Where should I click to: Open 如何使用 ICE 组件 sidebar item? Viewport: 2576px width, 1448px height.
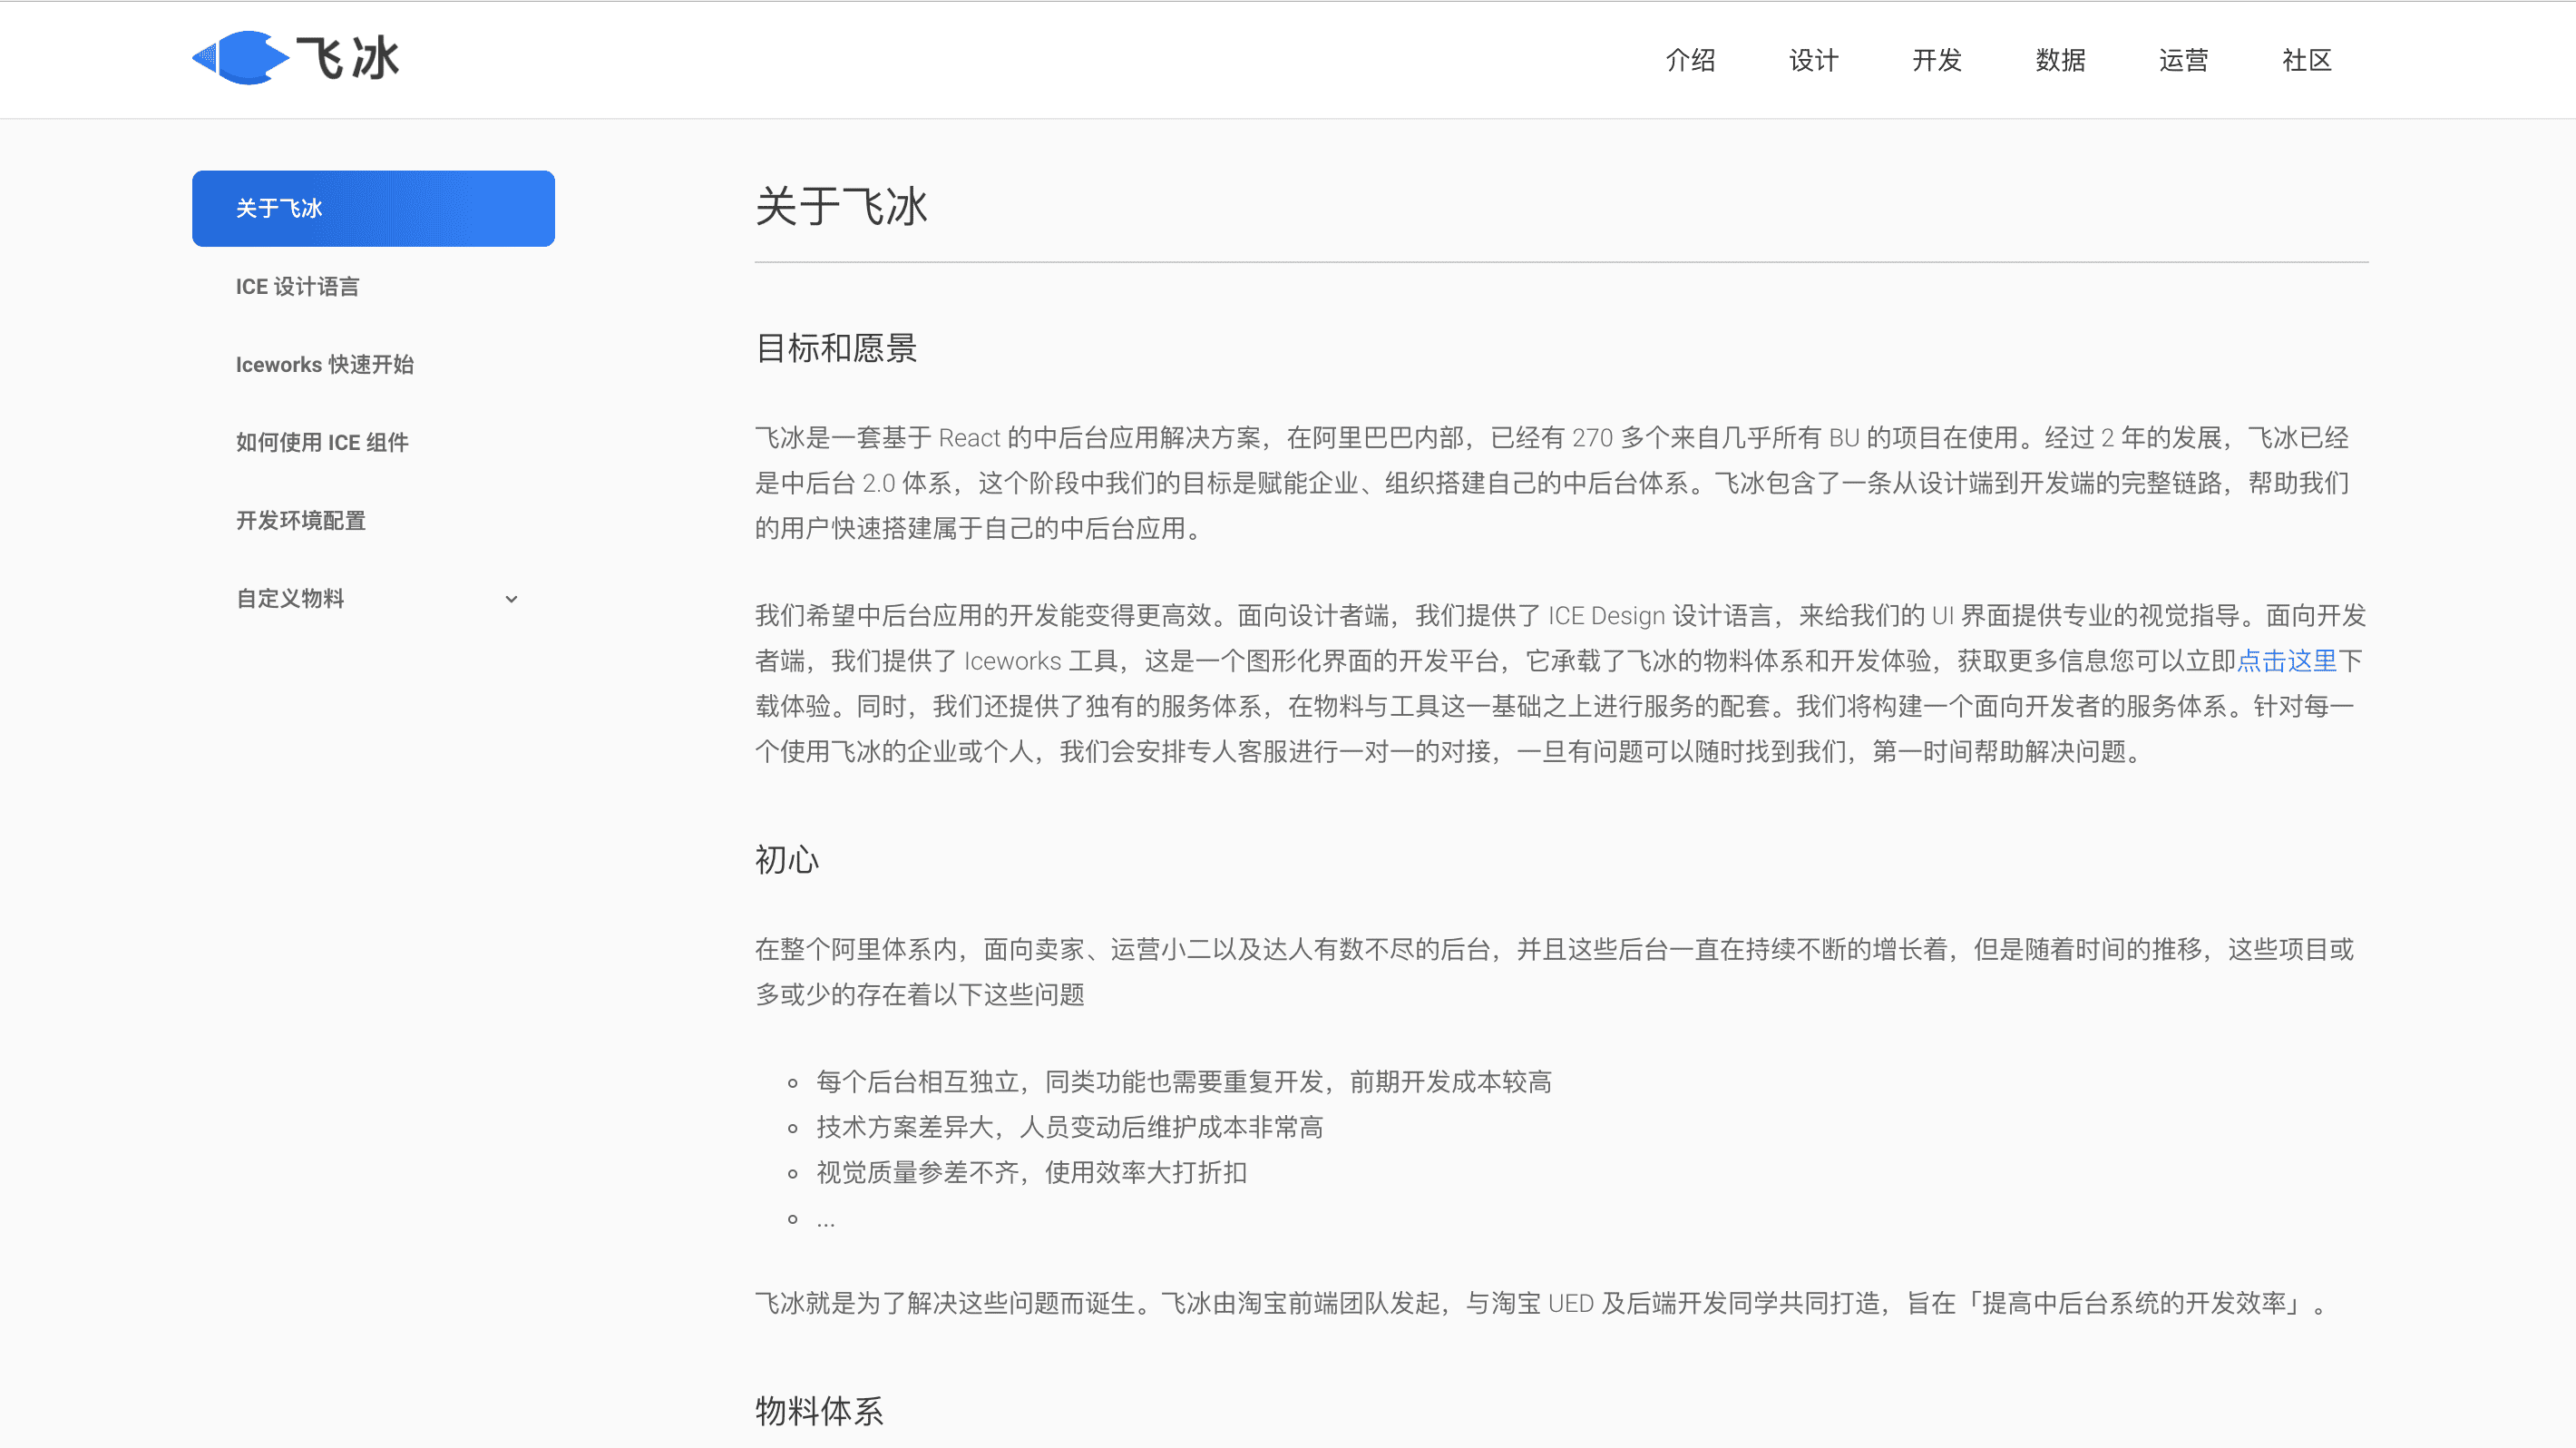[322, 442]
